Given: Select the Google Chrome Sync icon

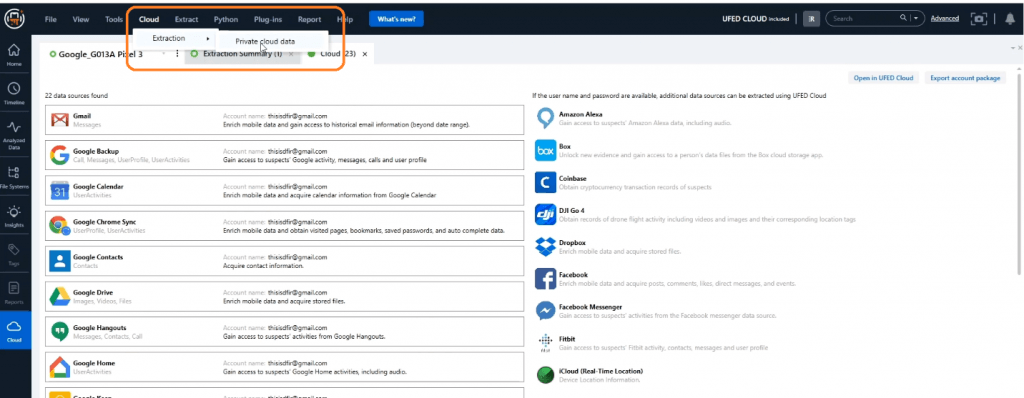Looking at the screenshot, I should coord(60,226).
